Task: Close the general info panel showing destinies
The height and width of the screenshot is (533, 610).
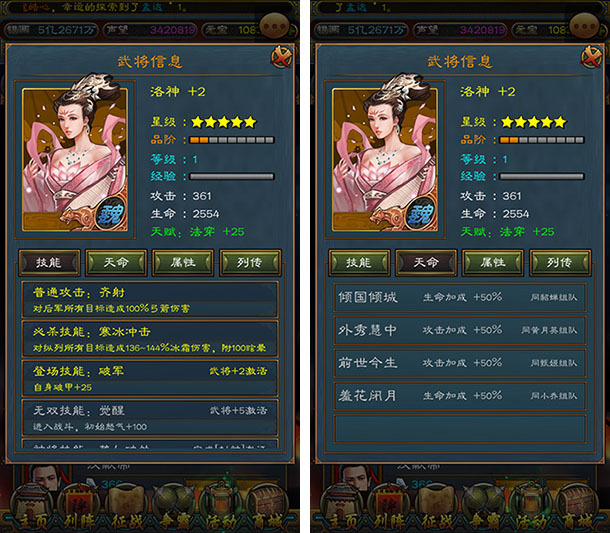Action: click(592, 57)
